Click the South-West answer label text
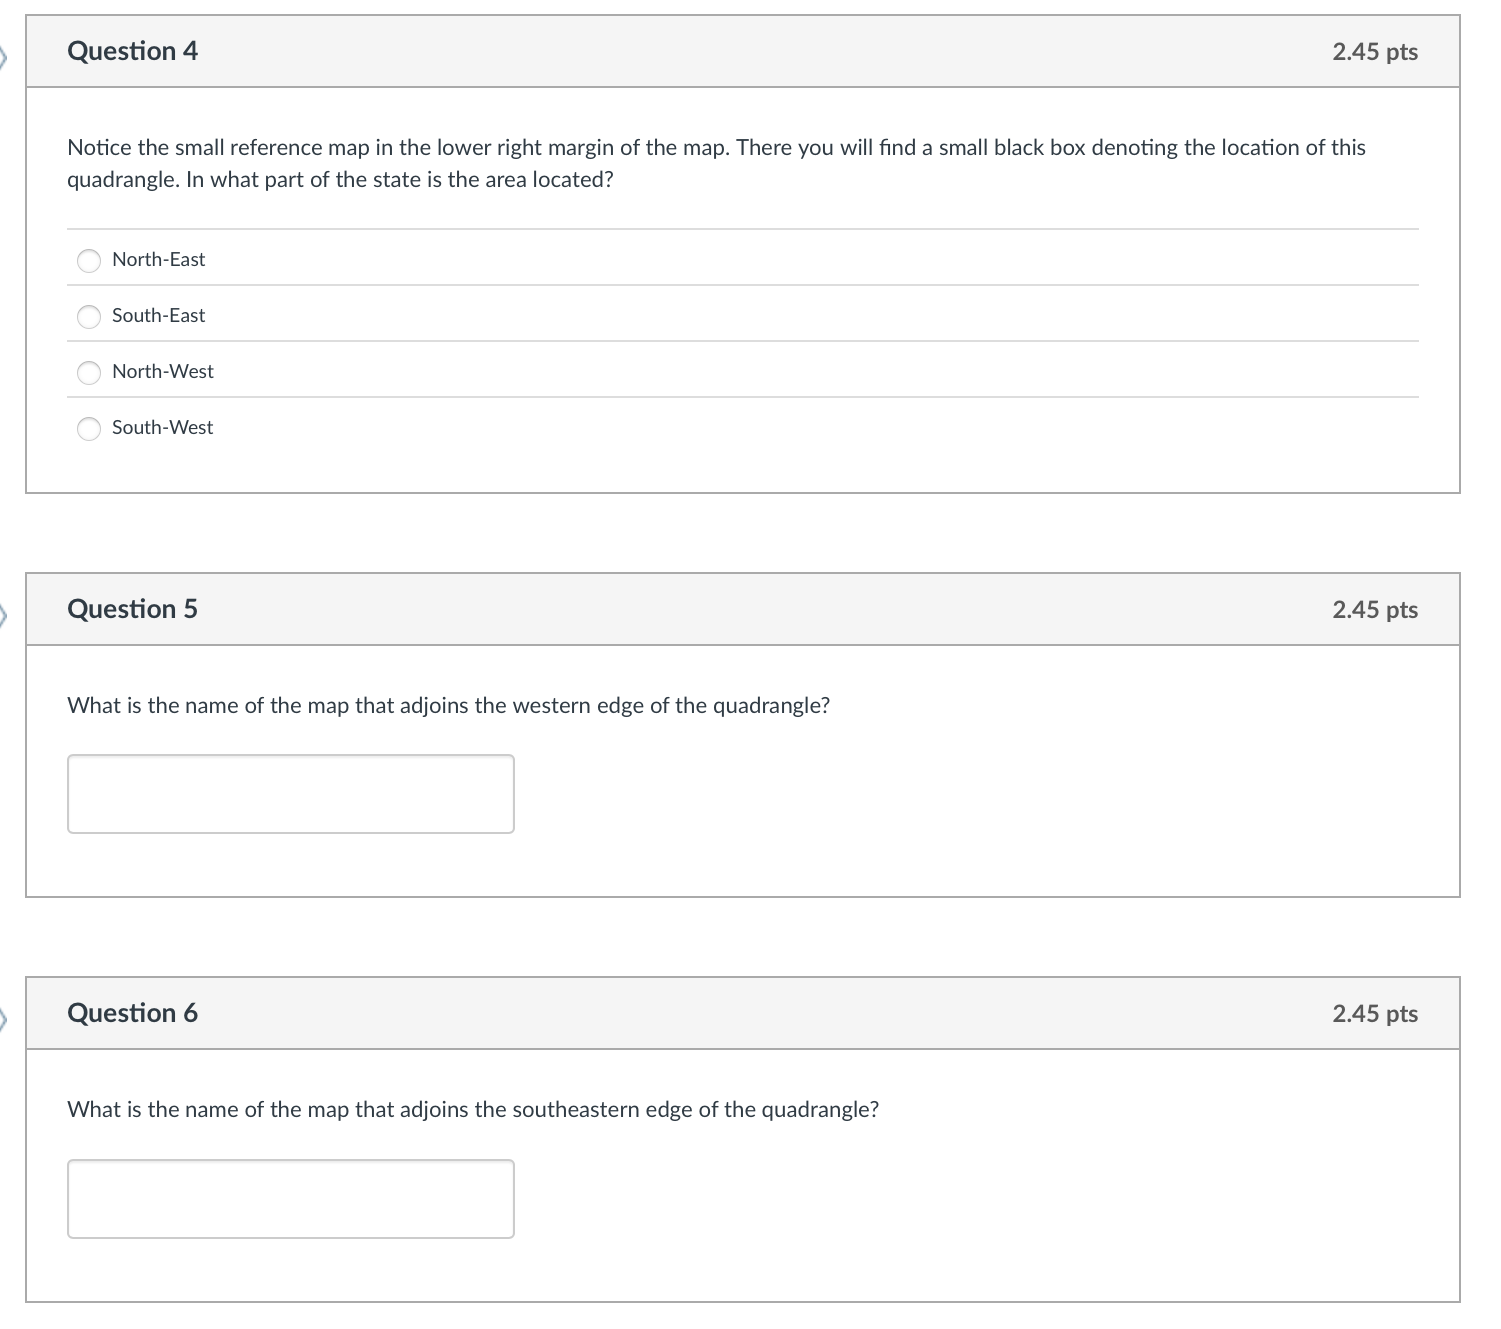Image resolution: width=1501 pixels, height=1329 pixels. (x=162, y=427)
